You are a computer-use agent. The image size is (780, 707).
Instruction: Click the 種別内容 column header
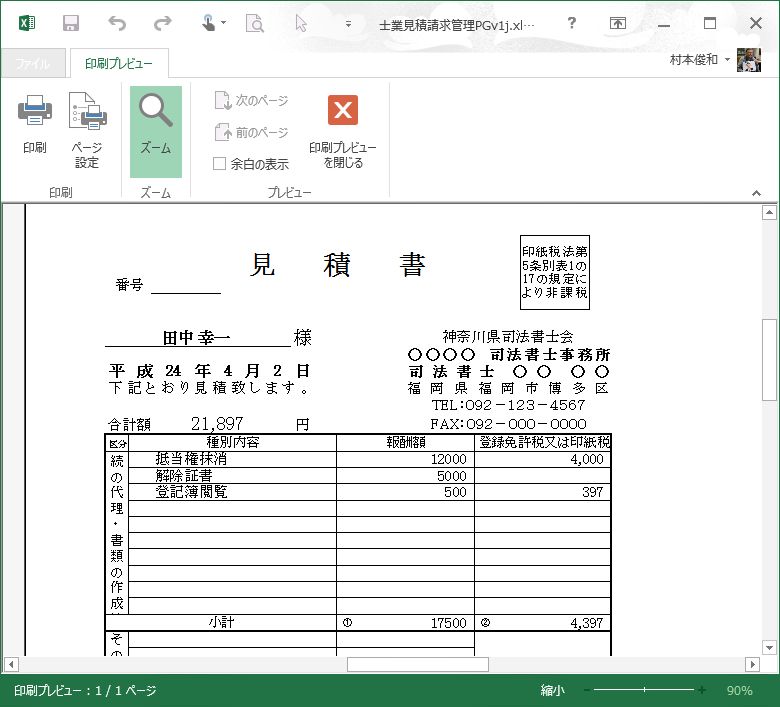[x=233, y=442]
